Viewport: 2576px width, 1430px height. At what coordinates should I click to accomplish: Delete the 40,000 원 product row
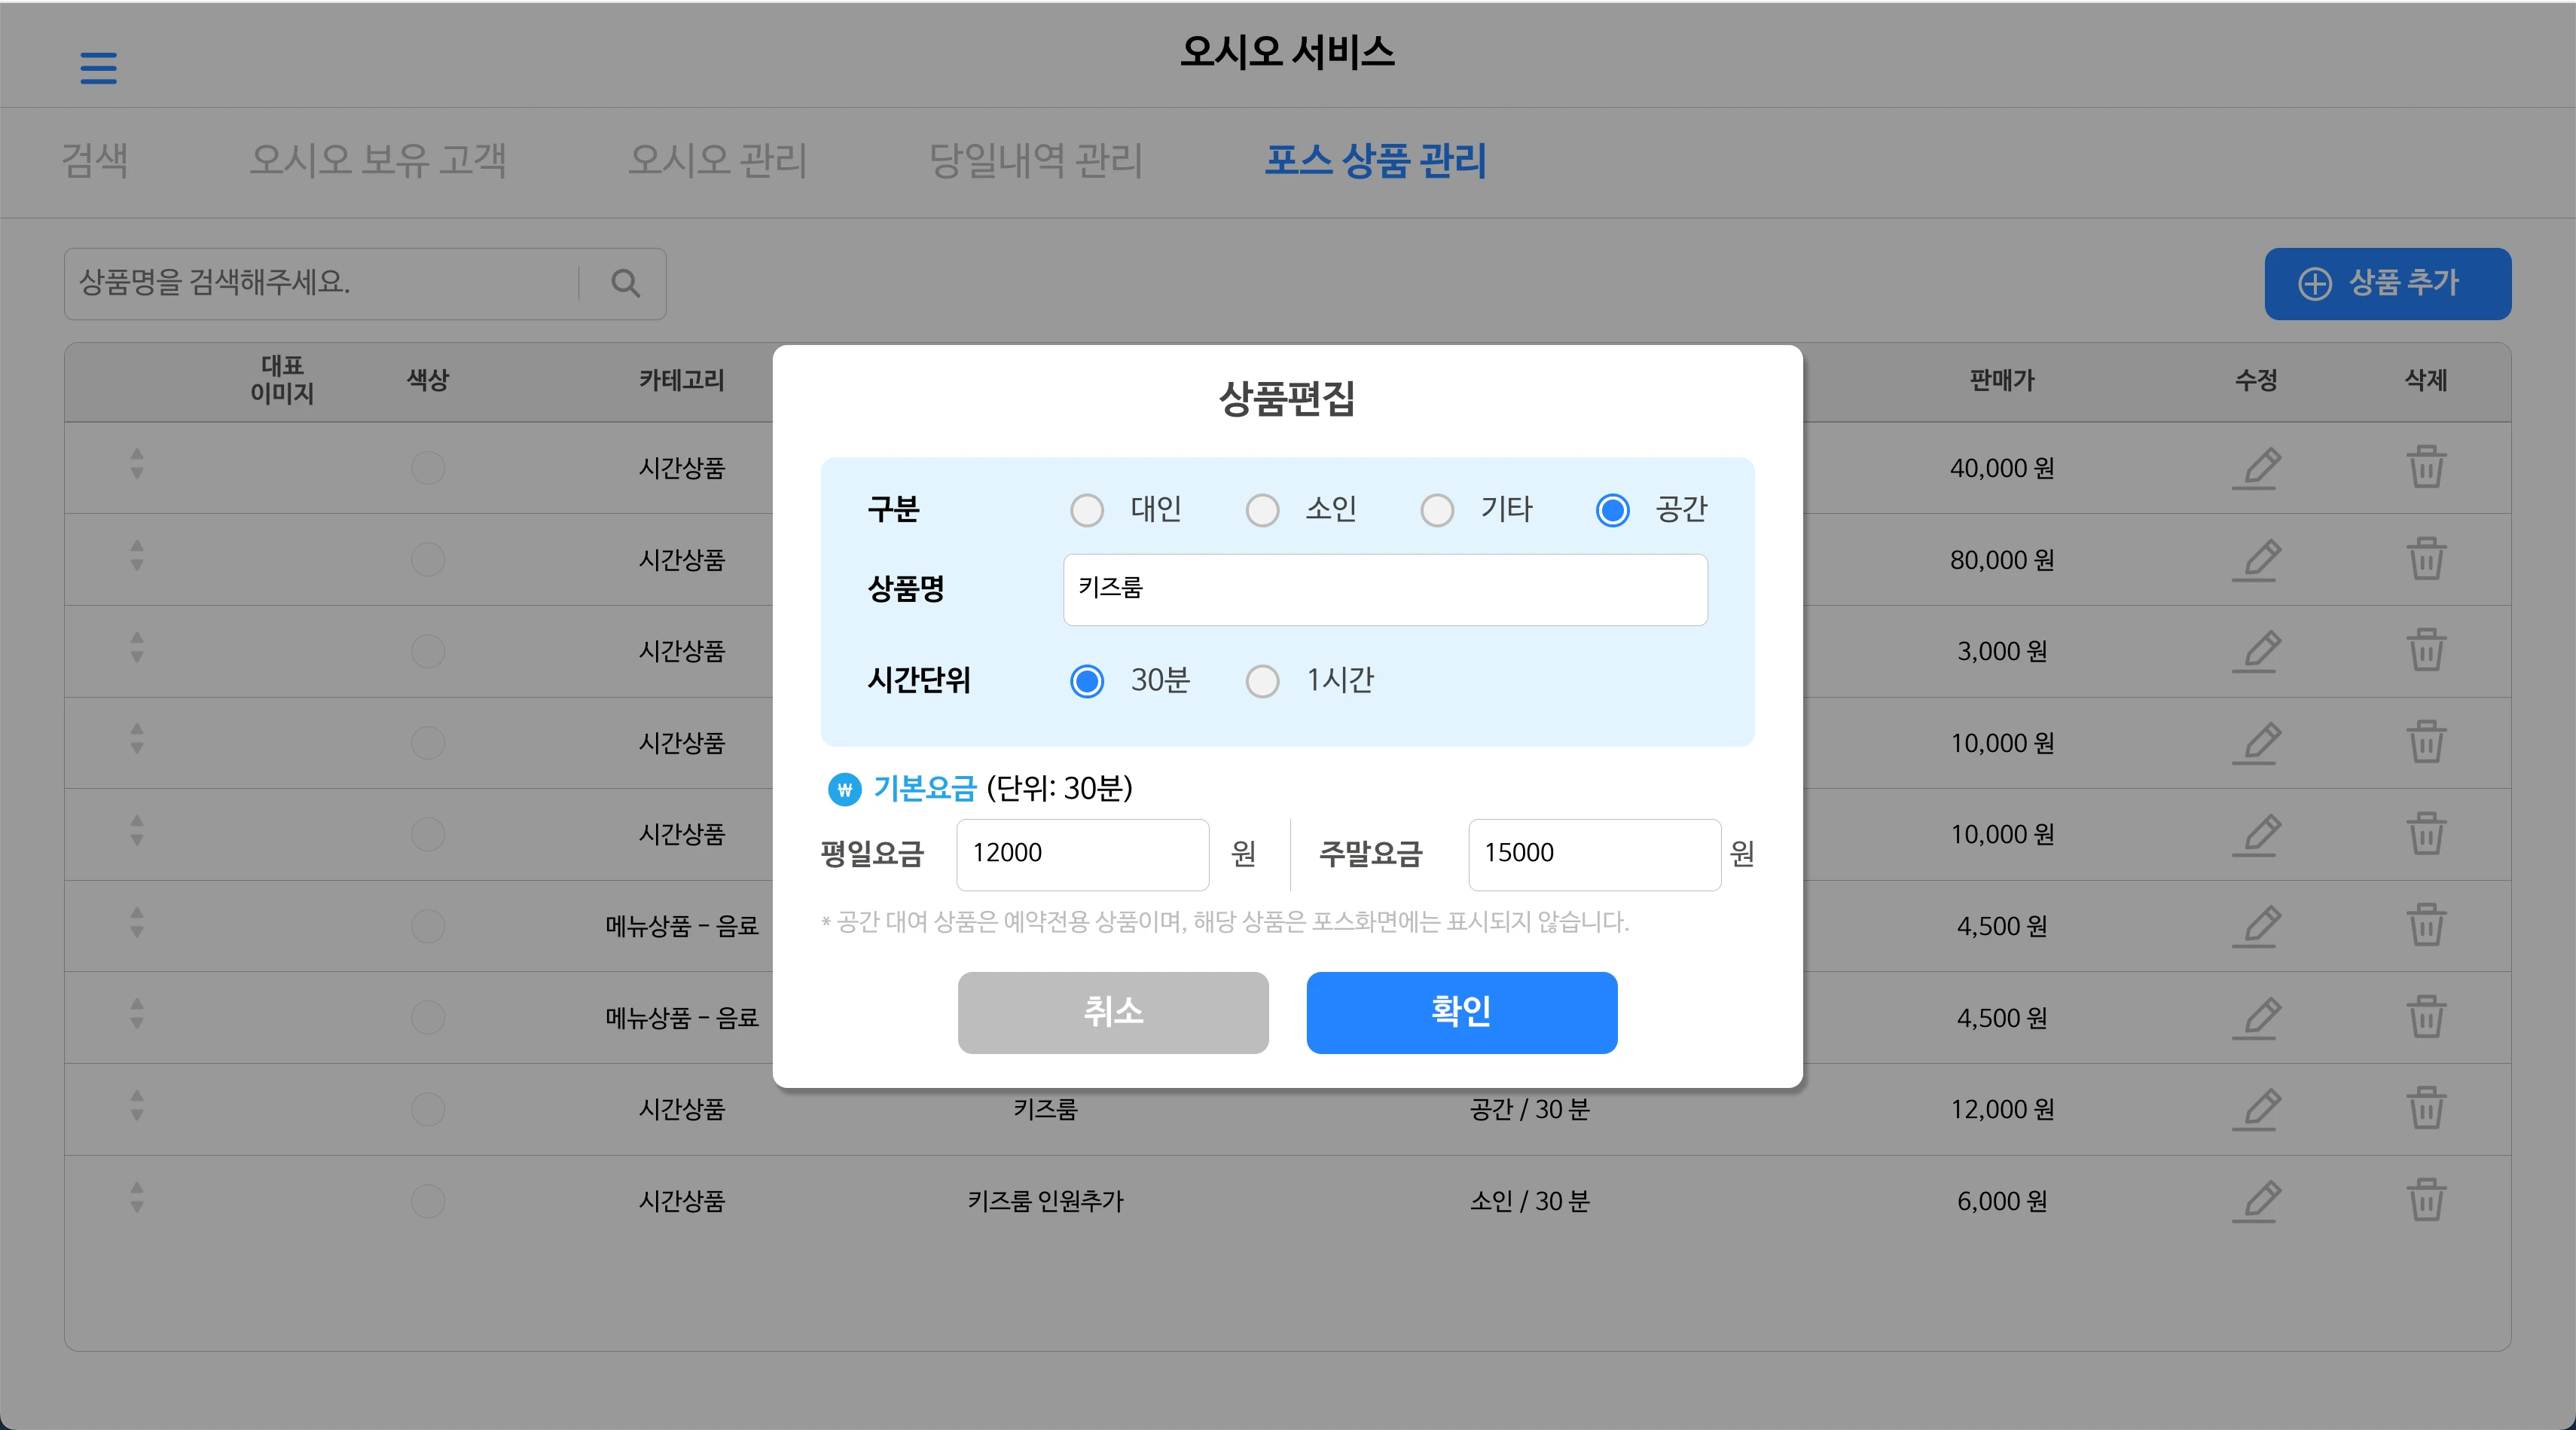(2426, 467)
